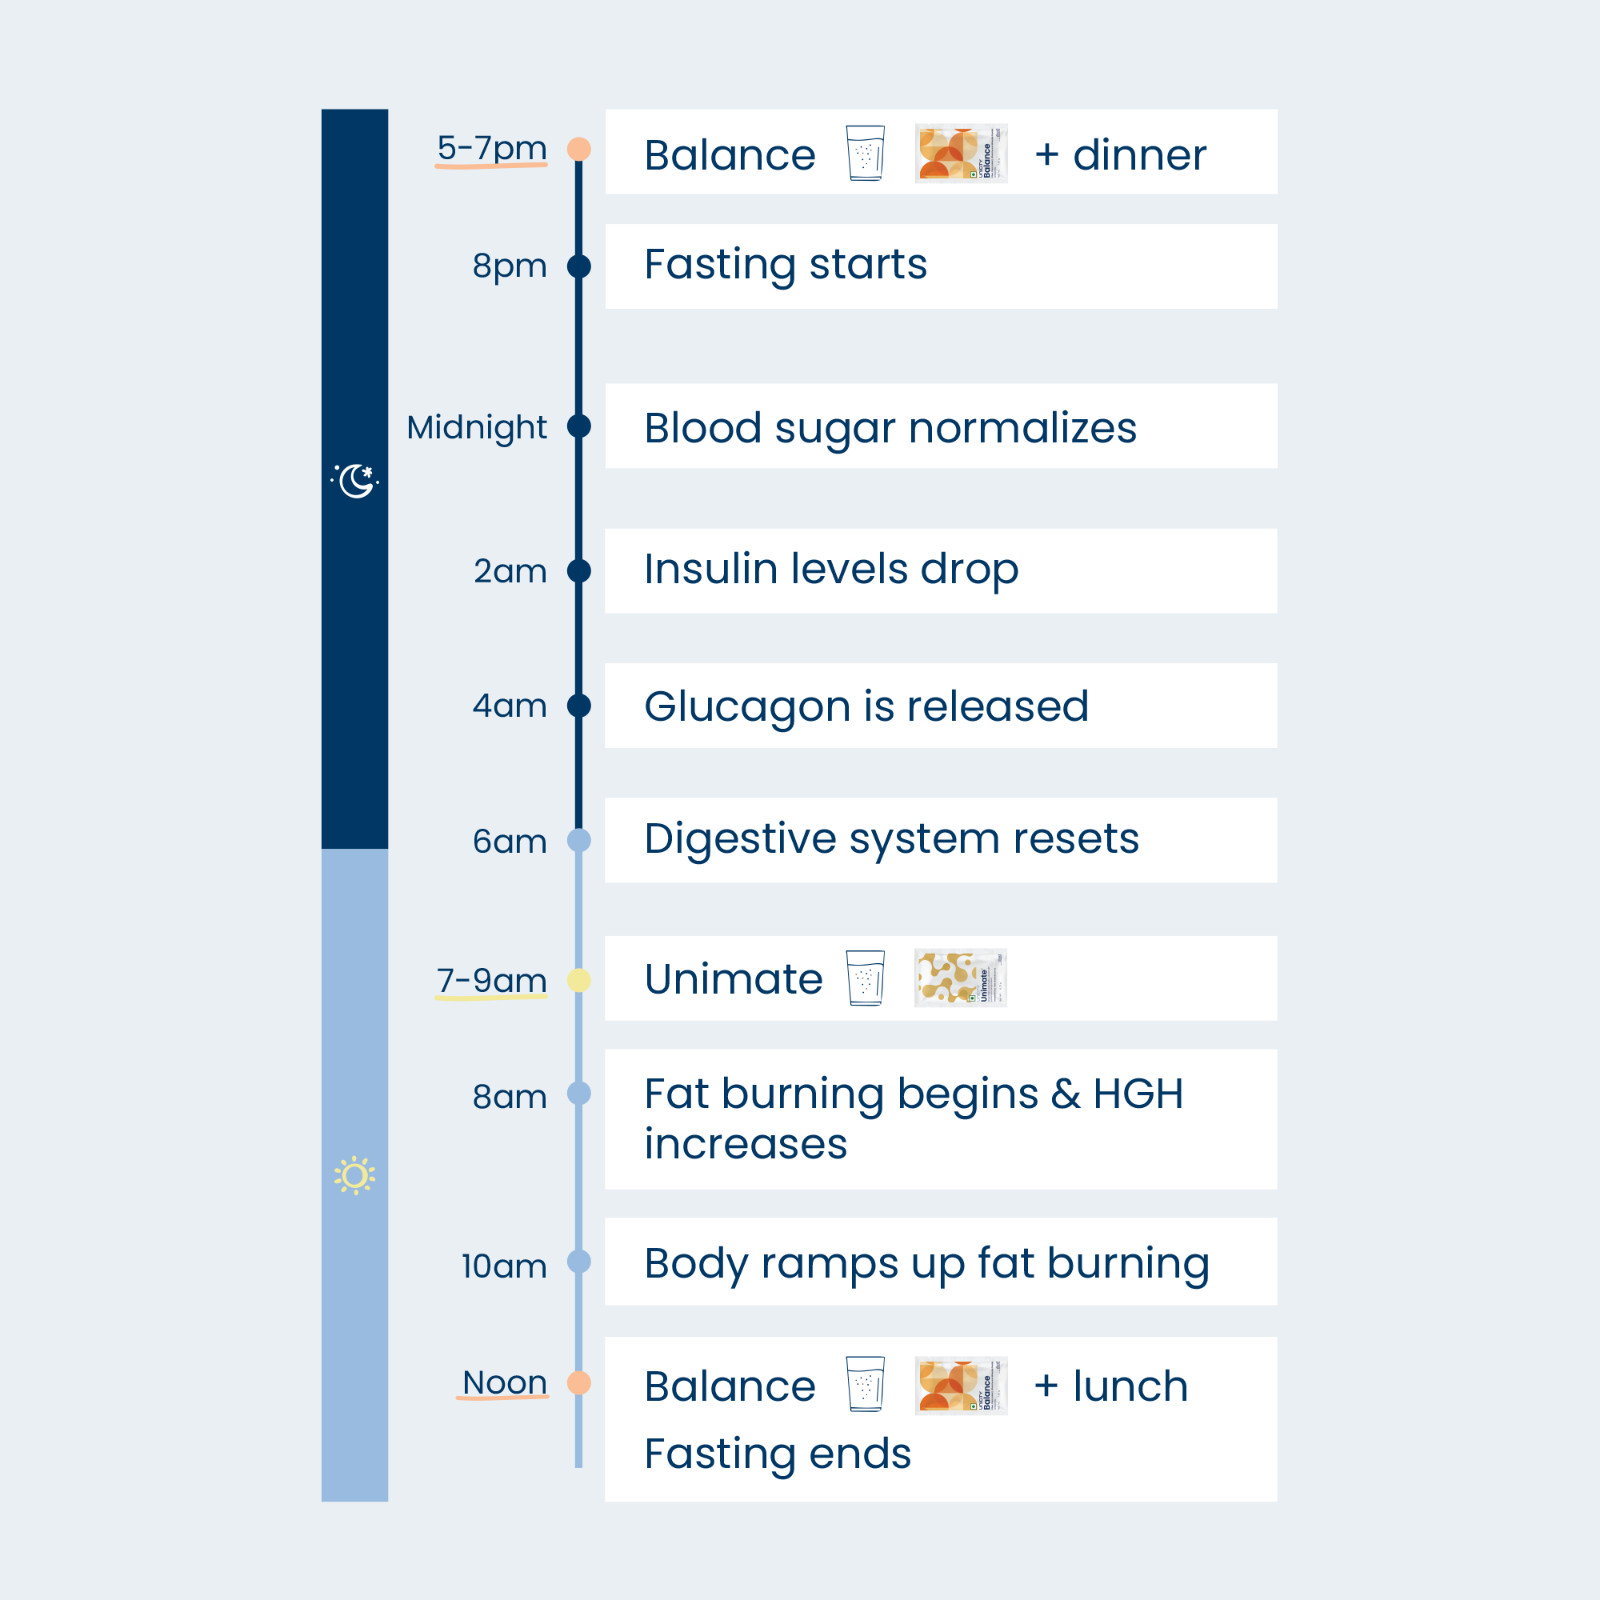Click the Unimate sachet packet image
The image size is (1600, 1600).
point(961,977)
